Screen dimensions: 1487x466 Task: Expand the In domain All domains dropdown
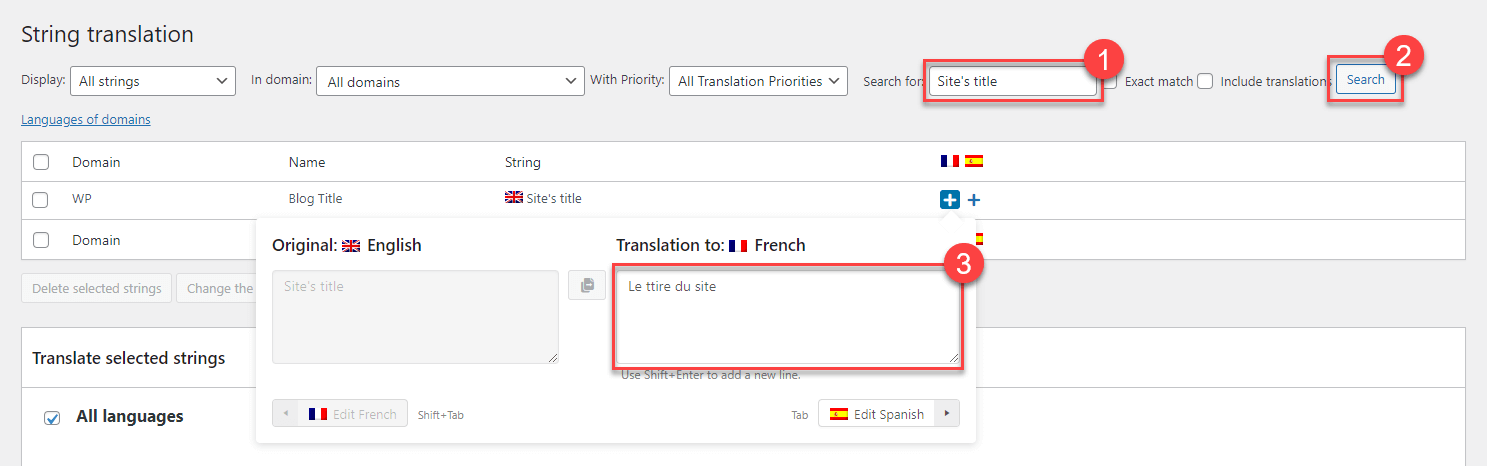pos(450,81)
